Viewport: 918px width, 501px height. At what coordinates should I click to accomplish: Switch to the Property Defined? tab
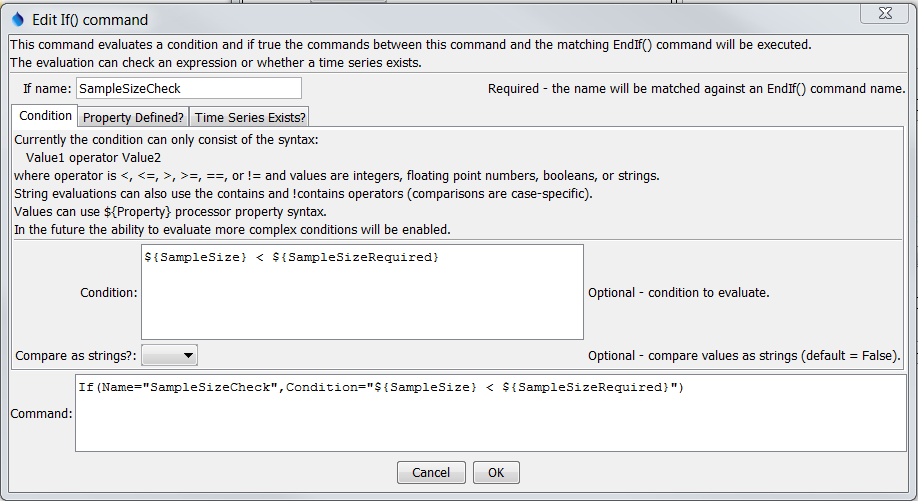(132, 118)
